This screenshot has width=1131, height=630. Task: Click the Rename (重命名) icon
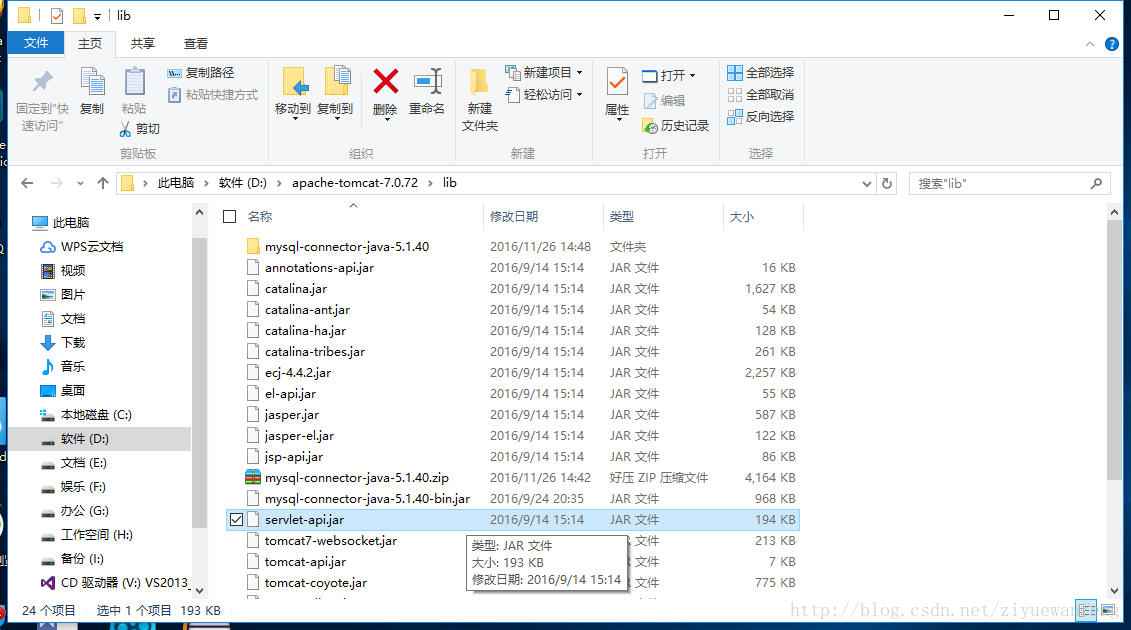427,81
